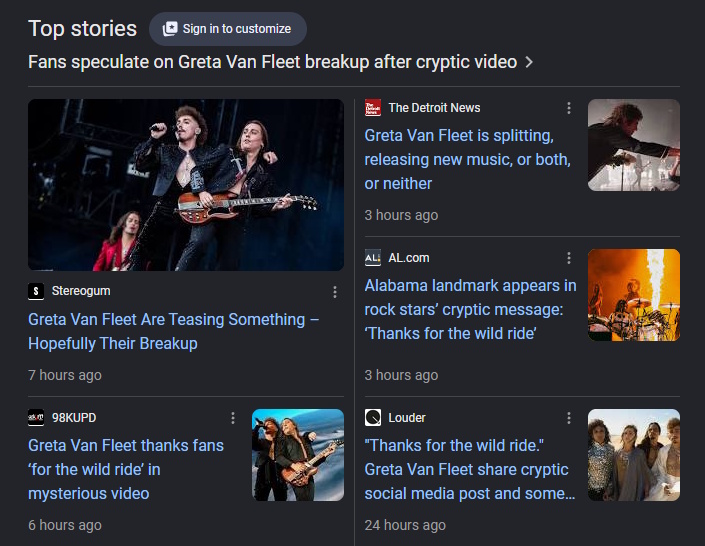This screenshot has width=705, height=546.
Task: Open 'Greta Van Fleet is splitting' headline
Action: 468,160
